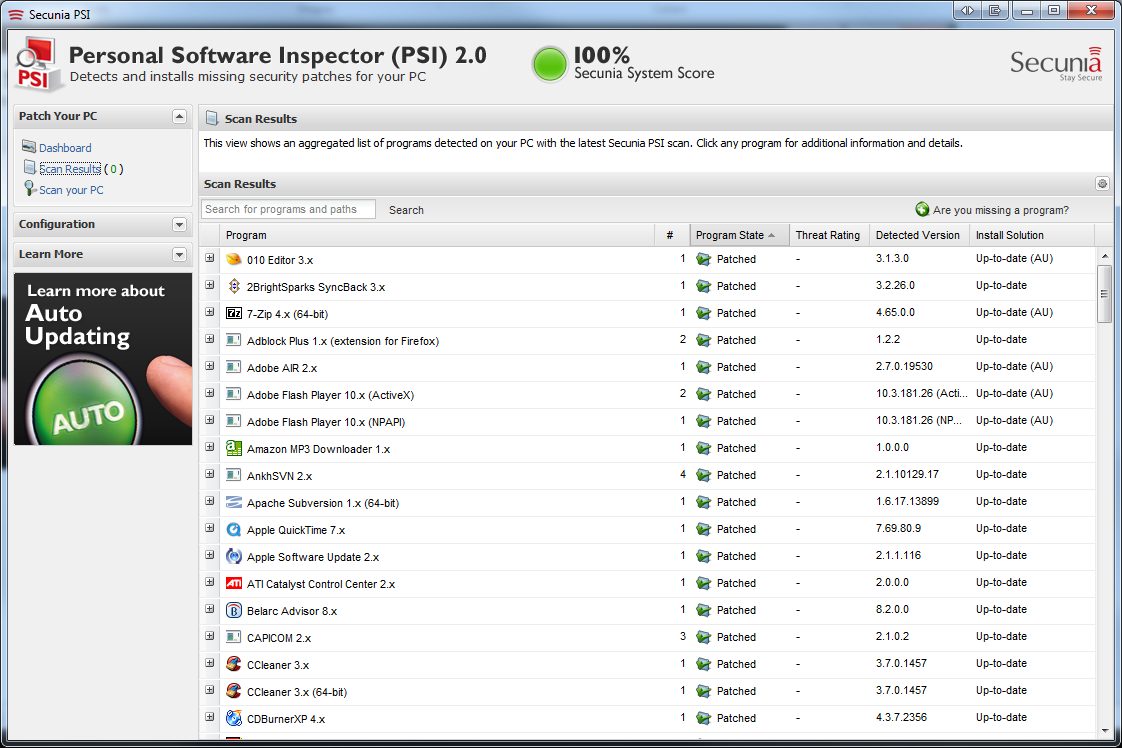This screenshot has height=748, width=1122.
Task: Sort by the # column header
Action: (671, 235)
